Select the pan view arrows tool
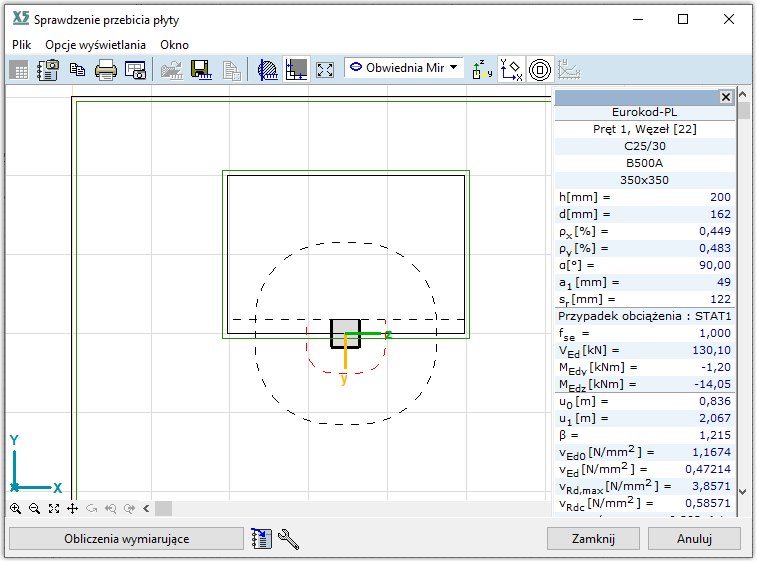Viewport: 757px width, 562px height. 73,508
